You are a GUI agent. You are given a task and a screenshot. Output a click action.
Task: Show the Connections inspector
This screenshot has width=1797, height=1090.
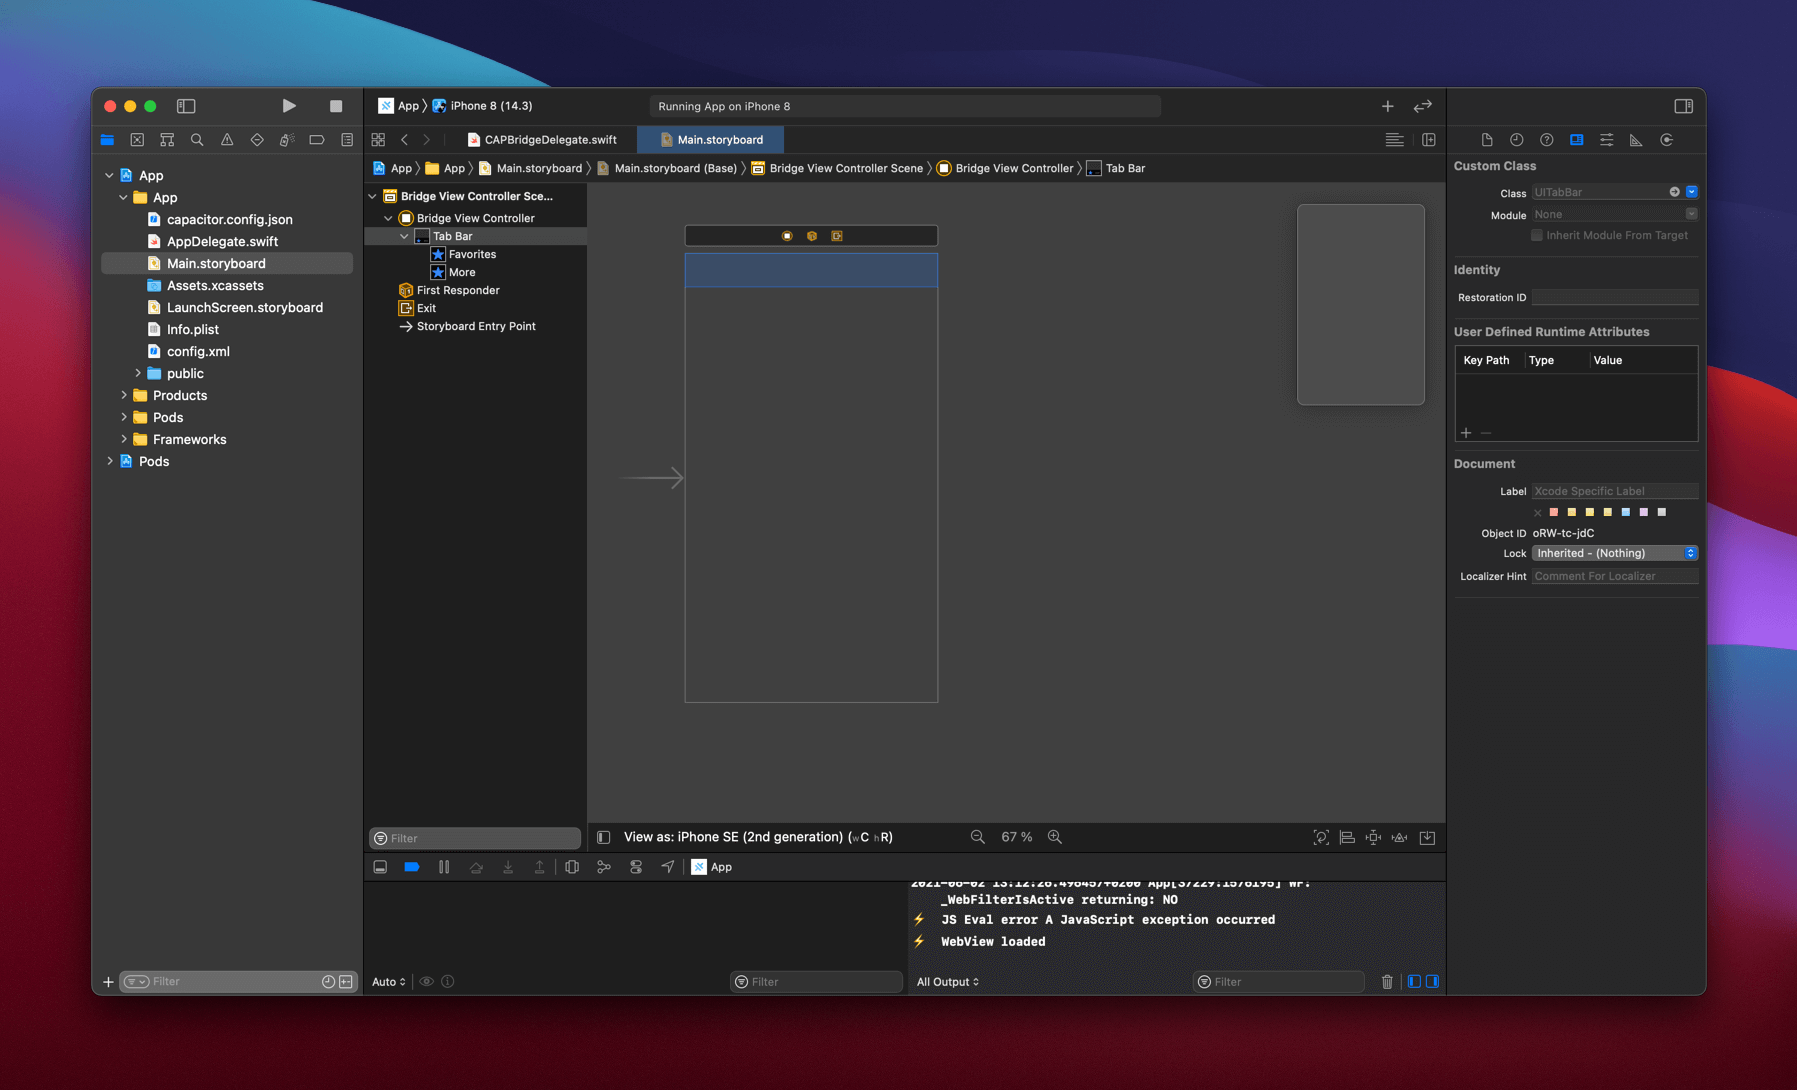[1667, 140]
